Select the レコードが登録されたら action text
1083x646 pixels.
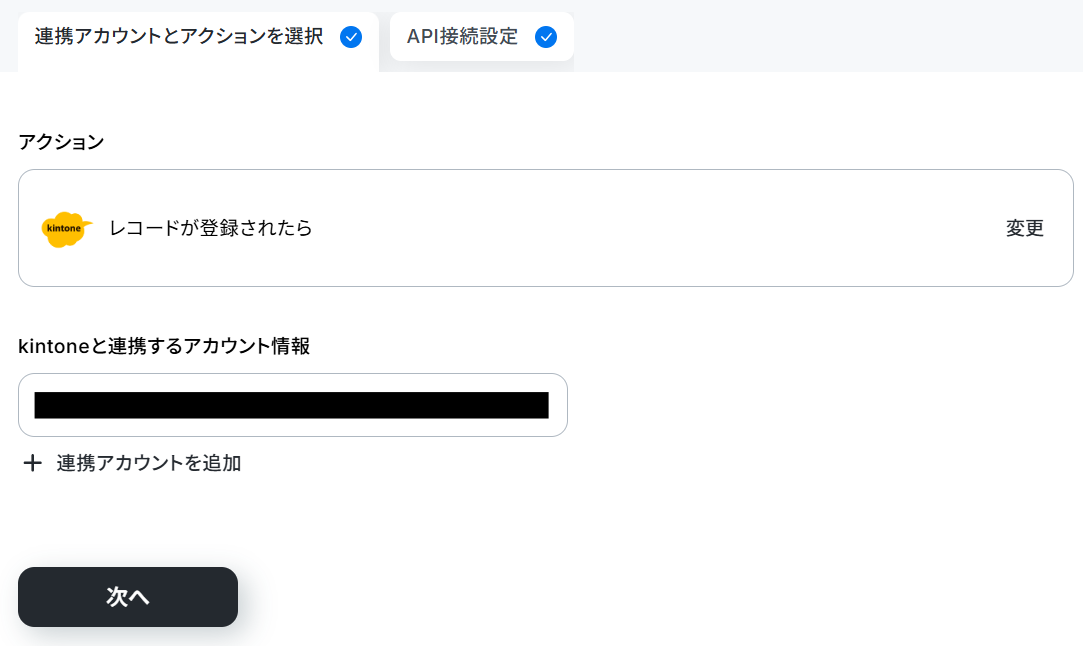(x=211, y=228)
